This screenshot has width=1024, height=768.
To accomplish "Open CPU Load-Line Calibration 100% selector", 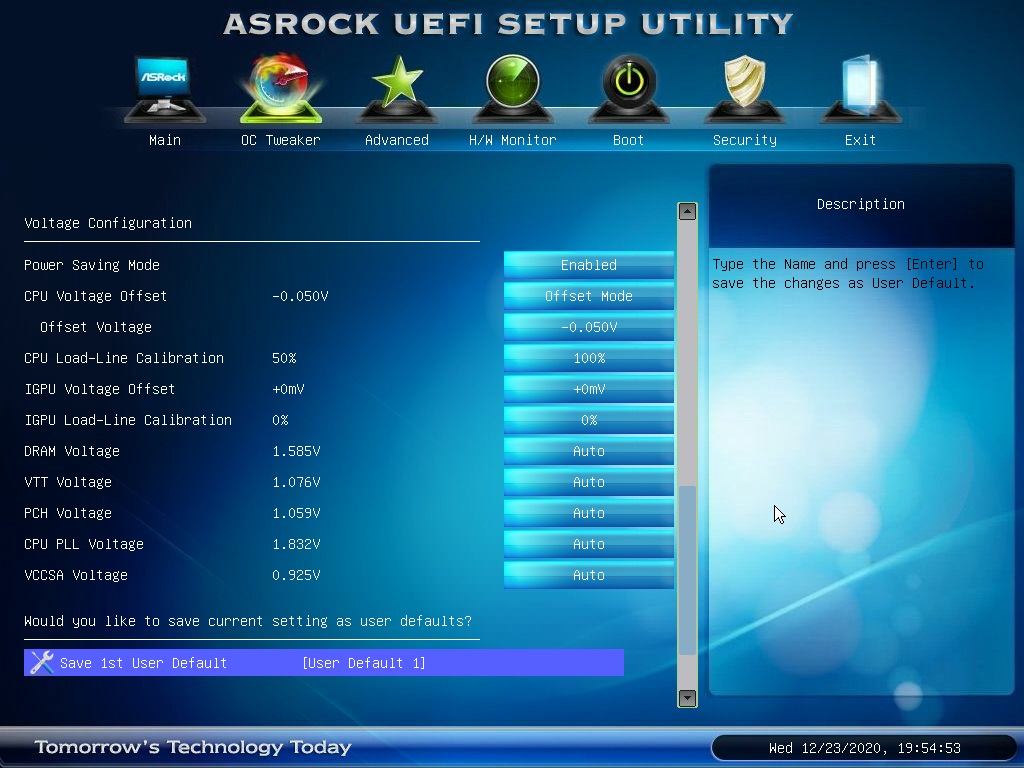I will (588, 358).
